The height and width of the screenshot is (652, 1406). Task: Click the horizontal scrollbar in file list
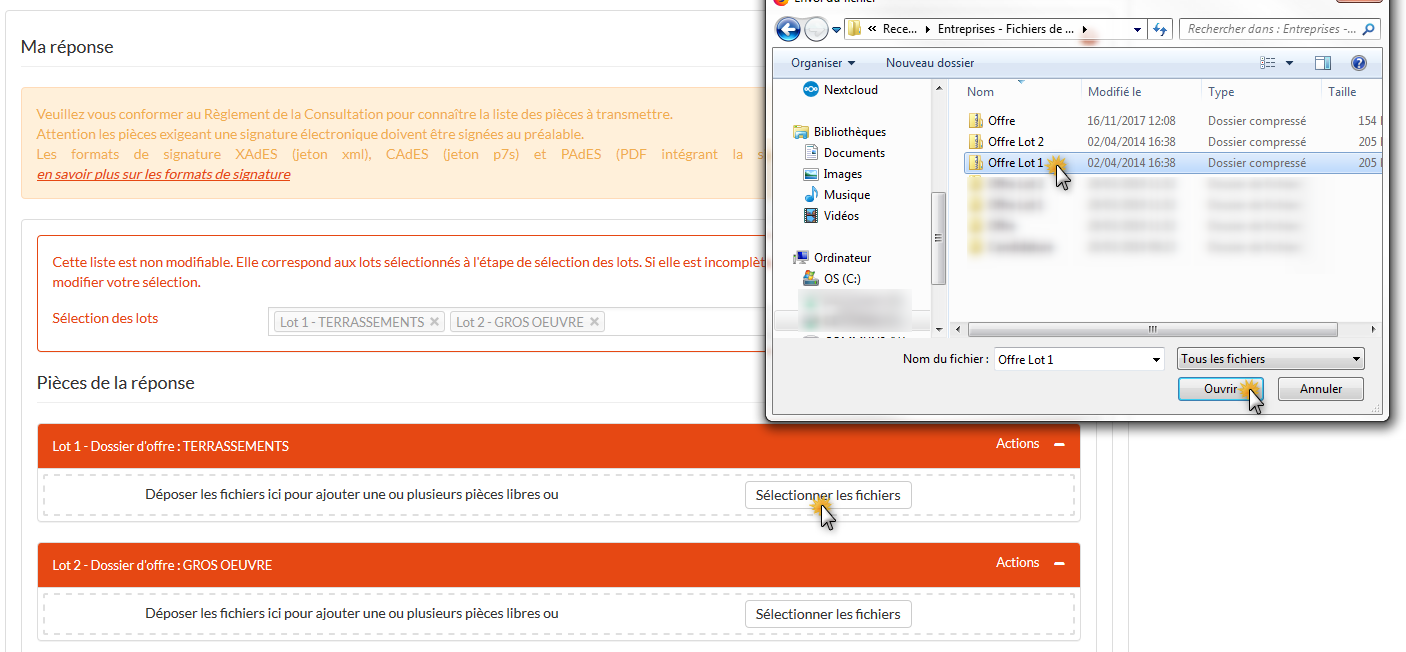point(1152,329)
